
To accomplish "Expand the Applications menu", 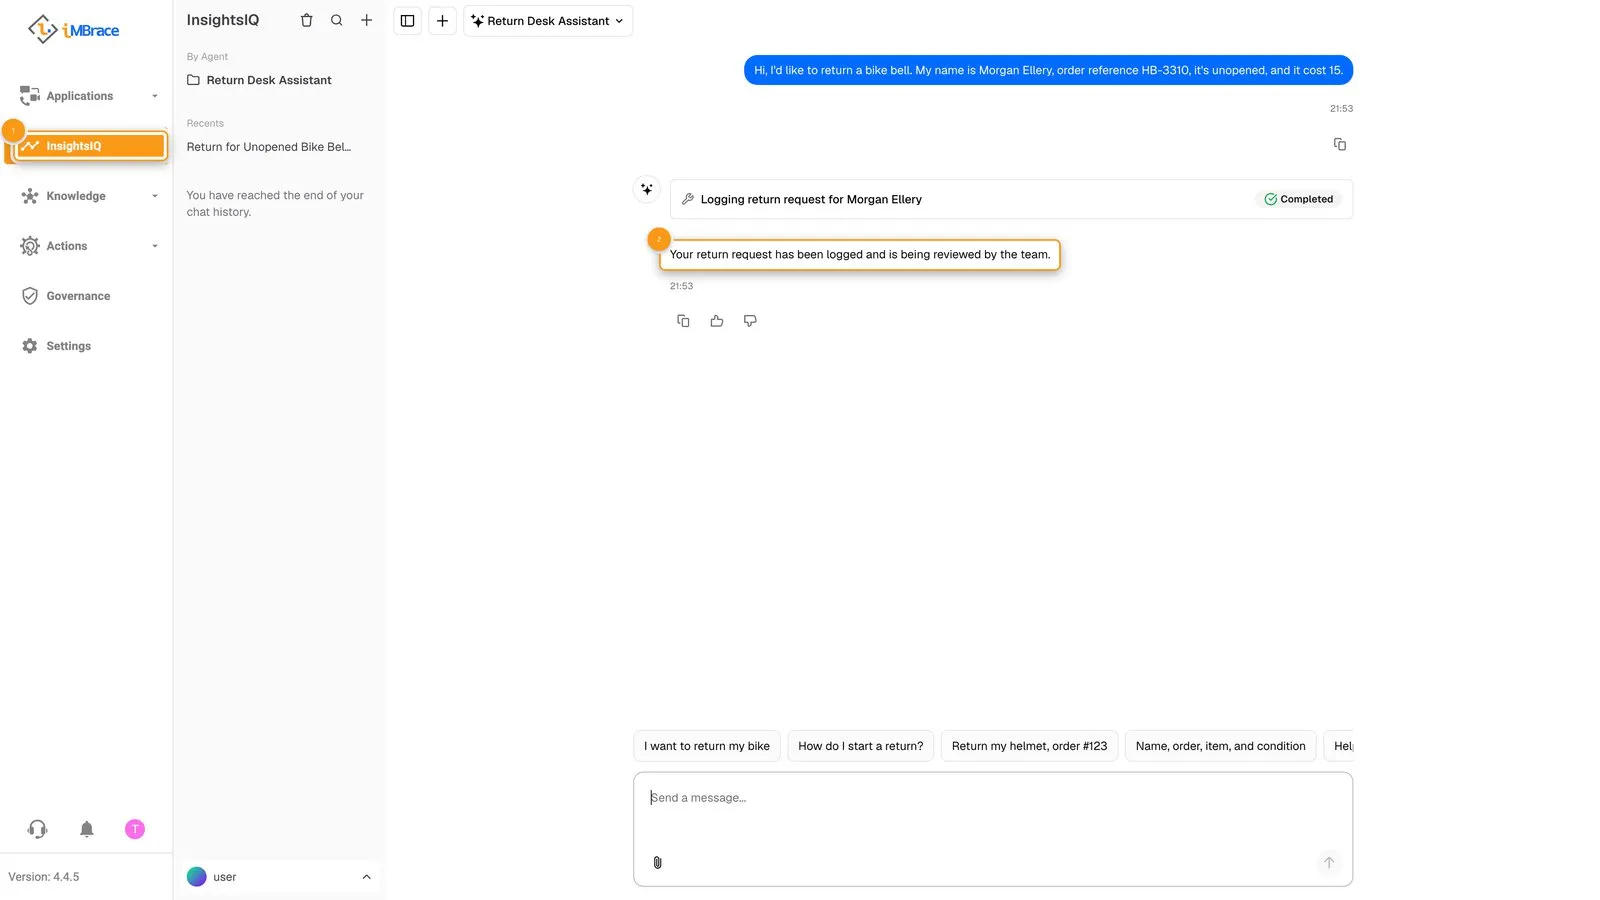I will (x=88, y=96).
